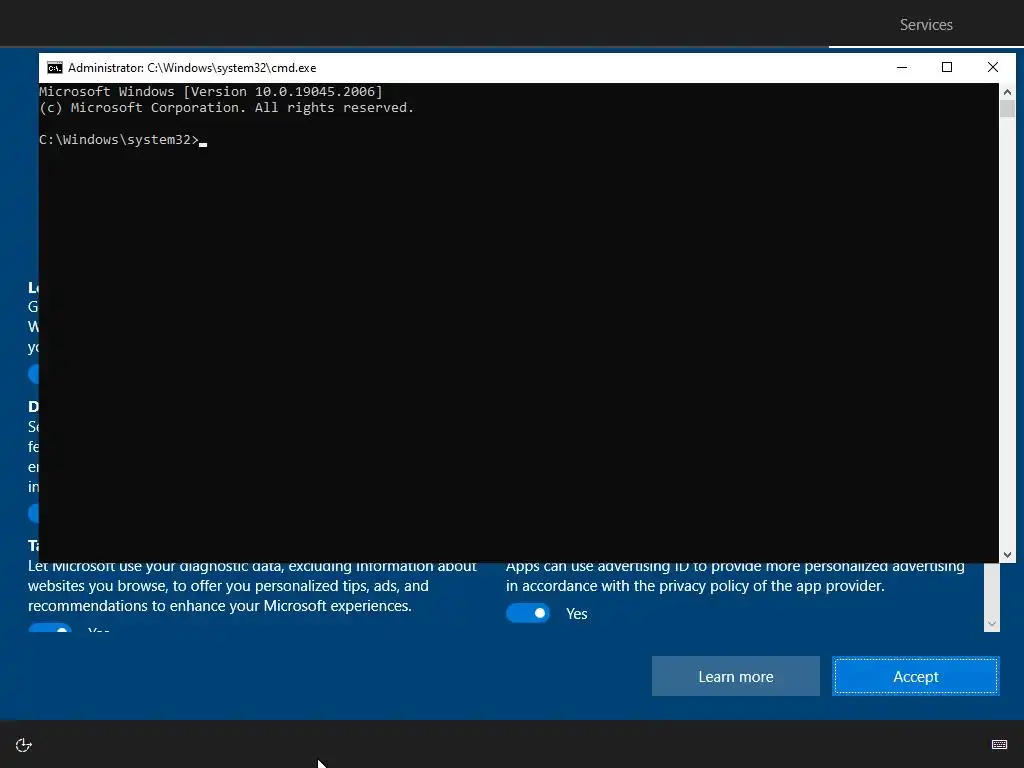Image resolution: width=1024 pixels, height=768 pixels.
Task: Click cmd window scroll down arrow
Action: pos(1007,554)
